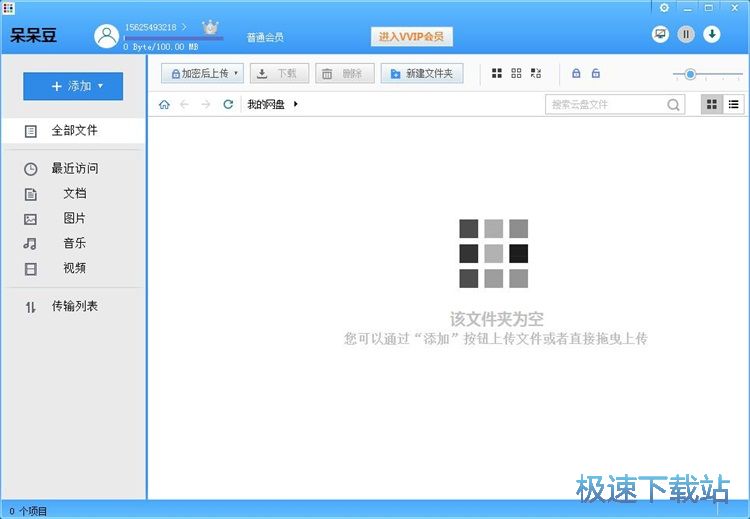Click the lock (encrypt) icon in toolbar
Viewport: 750px width, 519px height.
click(x=575, y=73)
